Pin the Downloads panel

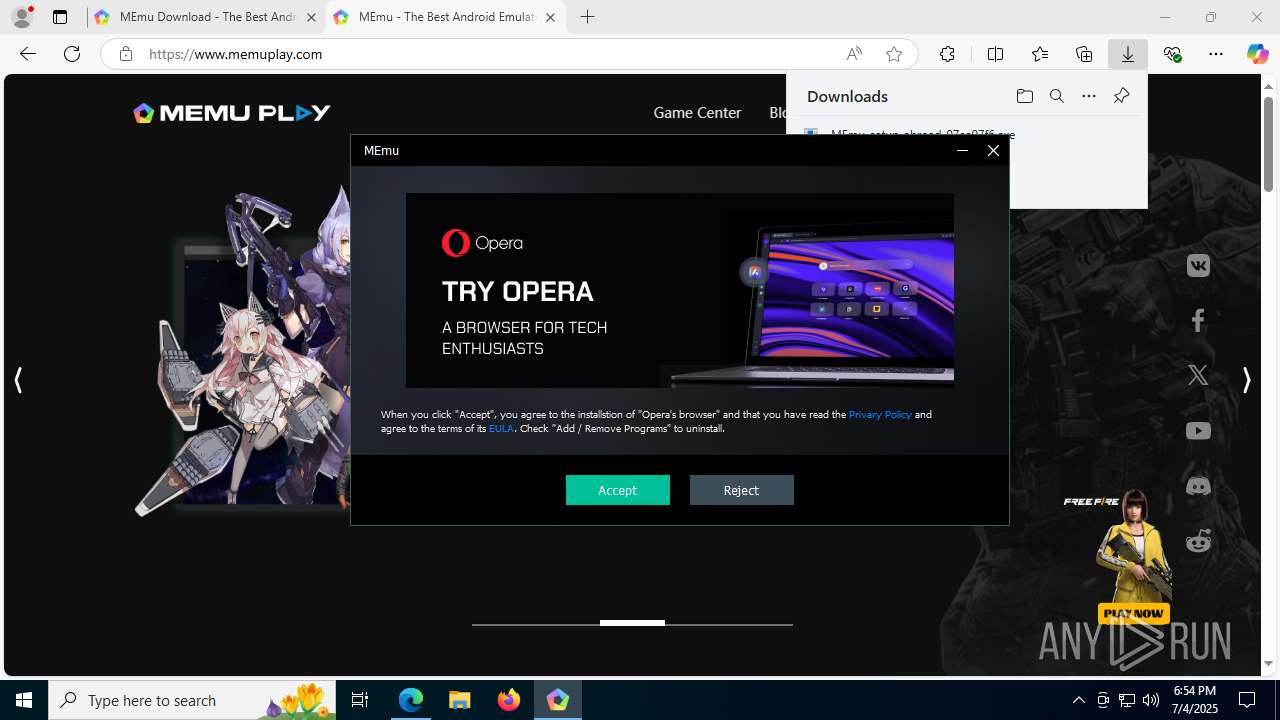[1121, 96]
